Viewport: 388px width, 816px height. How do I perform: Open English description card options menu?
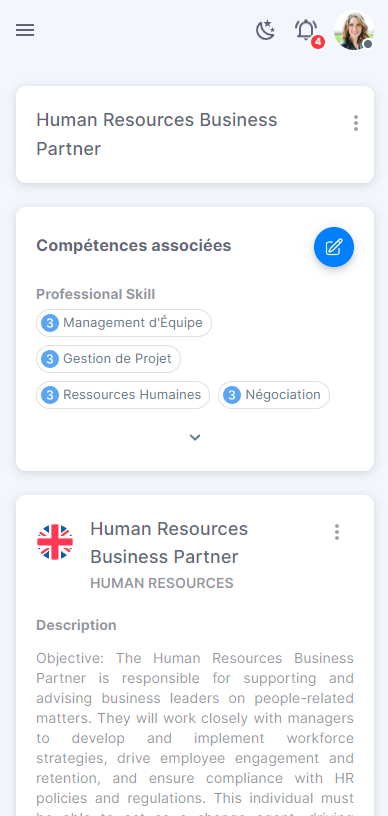coord(337,532)
